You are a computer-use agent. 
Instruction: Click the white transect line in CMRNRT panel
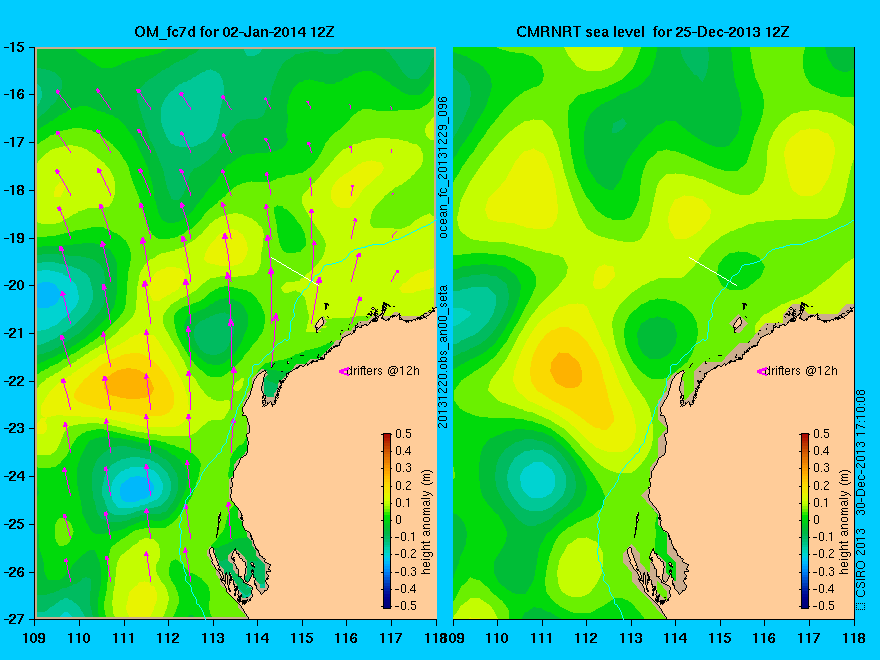(713, 271)
